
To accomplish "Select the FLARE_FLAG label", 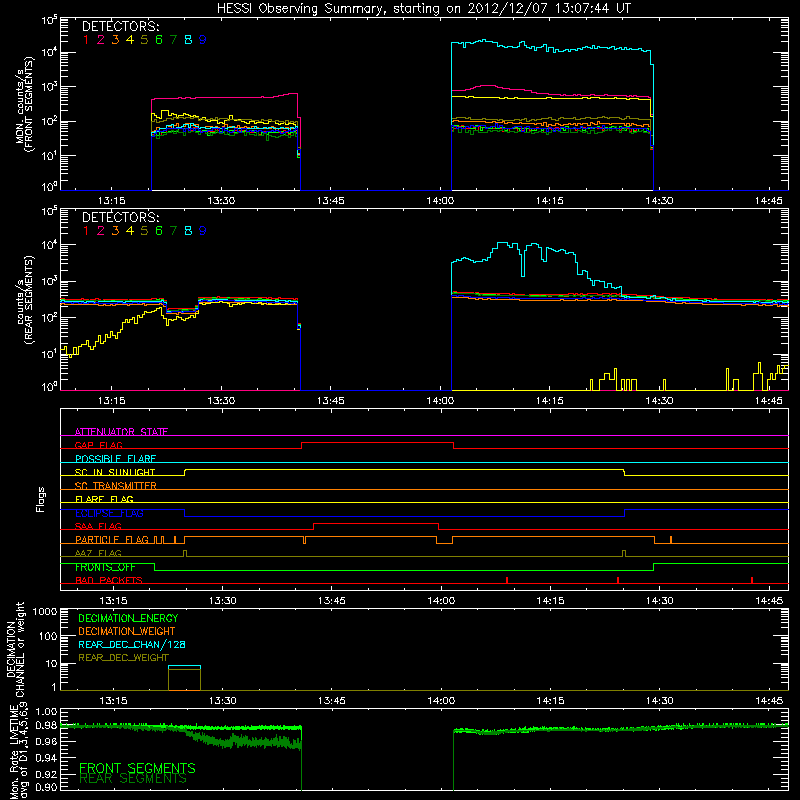I will pyautogui.click(x=104, y=499).
